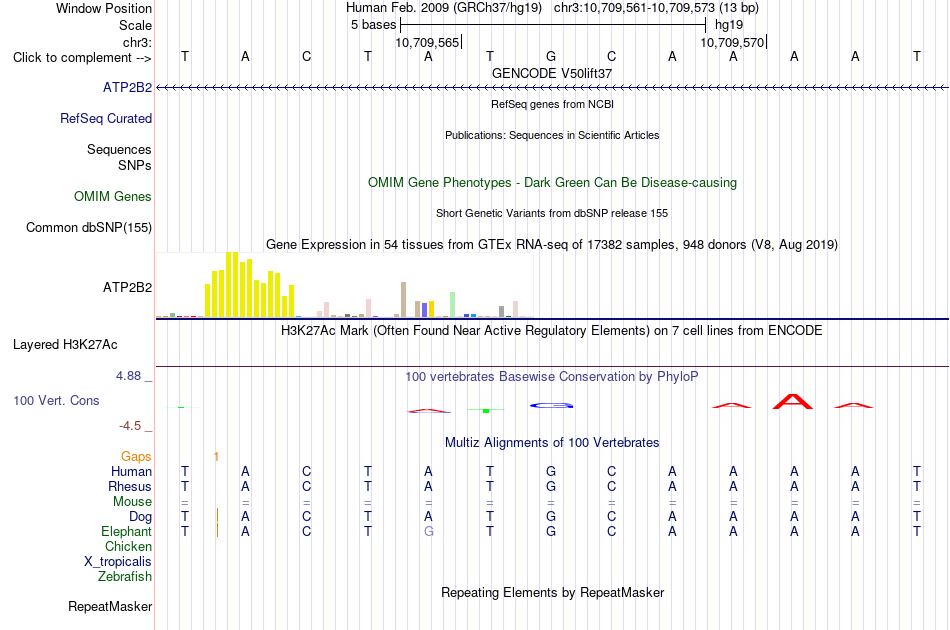This screenshot has height=630, width=950.
Task: Click 'Multiz Alignments of 100 Vertebrates' title
Action: click(x=552, y=443)
